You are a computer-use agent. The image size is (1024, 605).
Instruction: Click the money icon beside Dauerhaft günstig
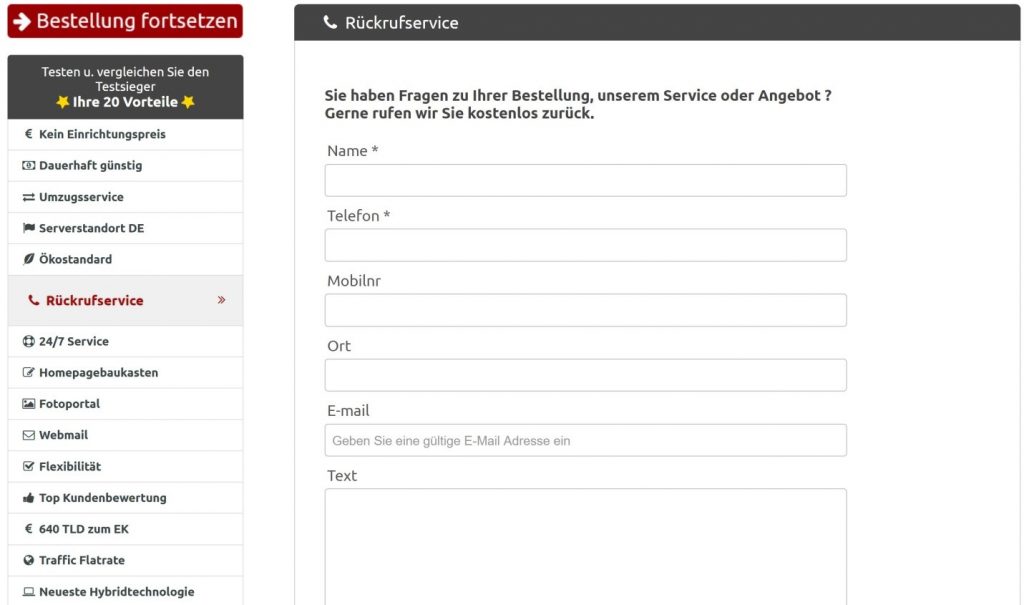(28, 165)
